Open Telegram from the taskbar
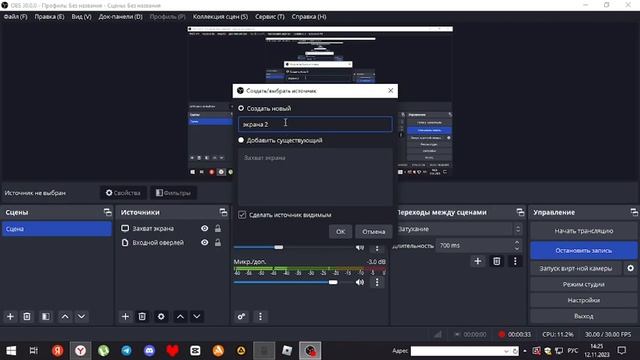The width and height of the screenshot is (640, 360). pos(127,350)
